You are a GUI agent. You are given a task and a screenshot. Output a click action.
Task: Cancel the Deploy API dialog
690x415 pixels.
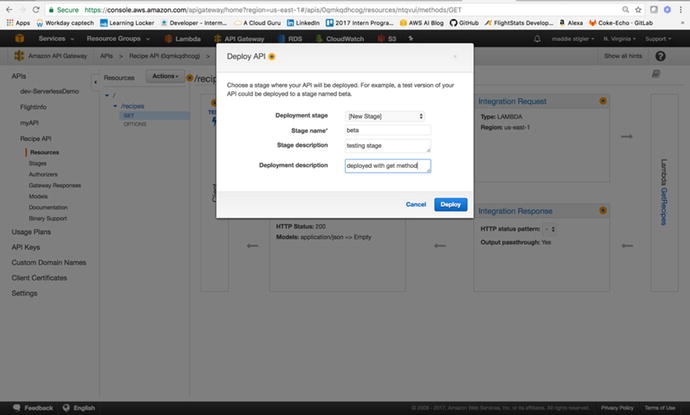point(416,204)
